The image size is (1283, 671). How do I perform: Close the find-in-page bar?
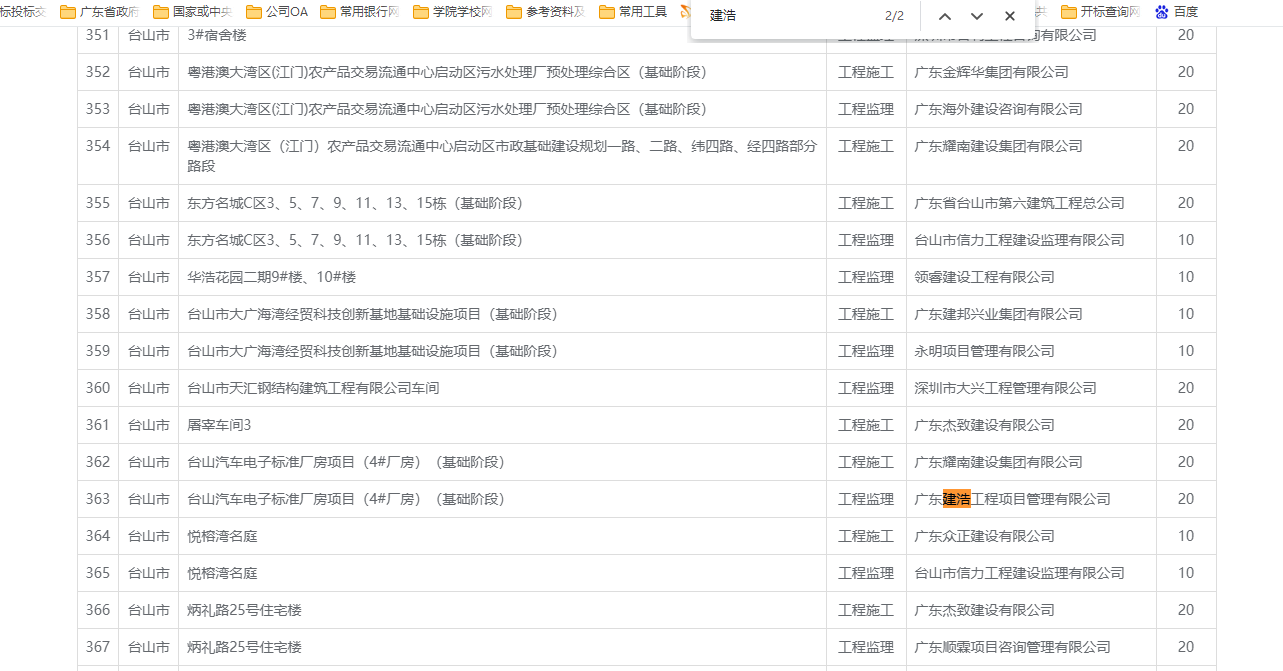click(1010, 16)
